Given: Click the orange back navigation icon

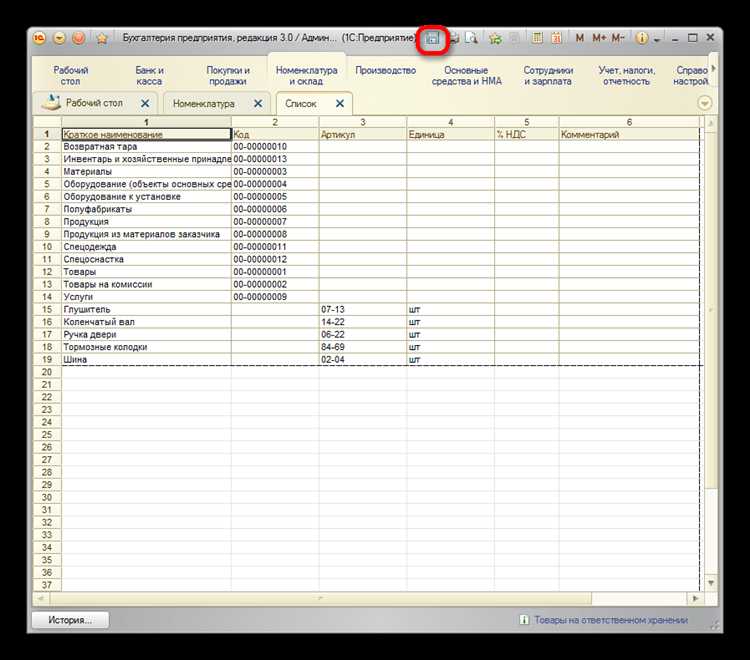Looking at the screenshot, I should pyautogui.click(x=78, y=38).
